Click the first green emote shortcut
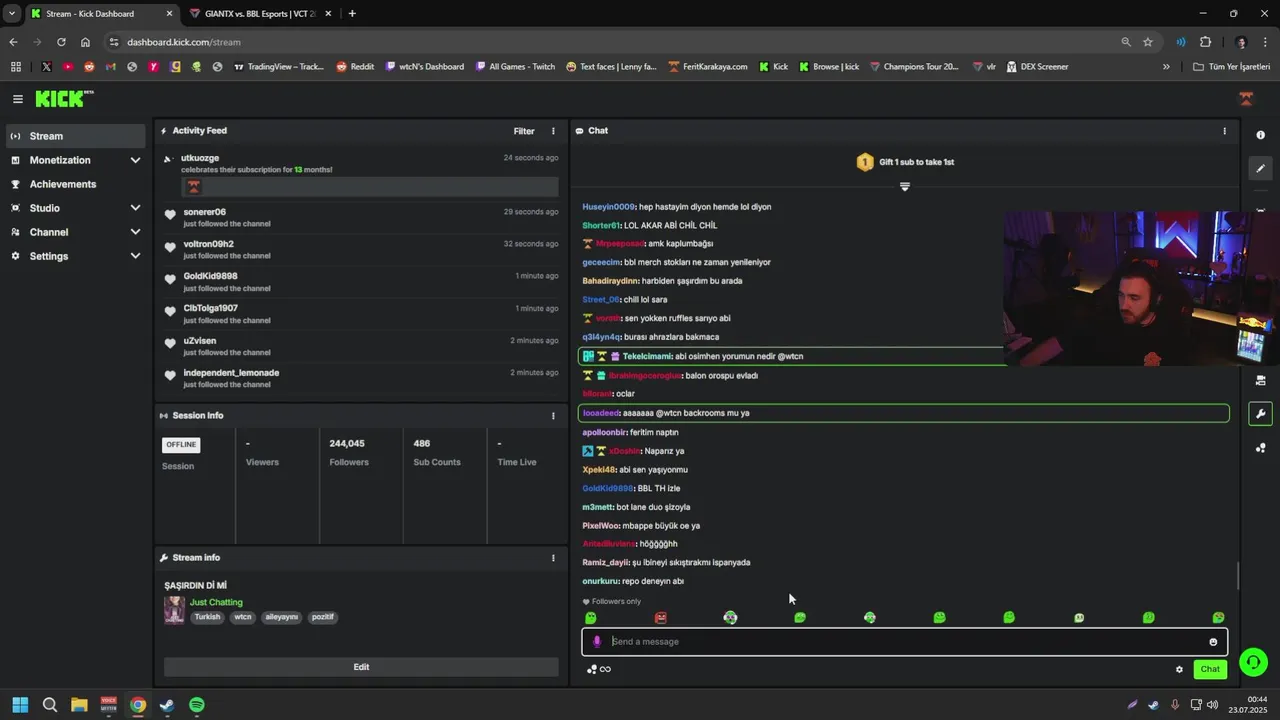 tap(591, 618)
